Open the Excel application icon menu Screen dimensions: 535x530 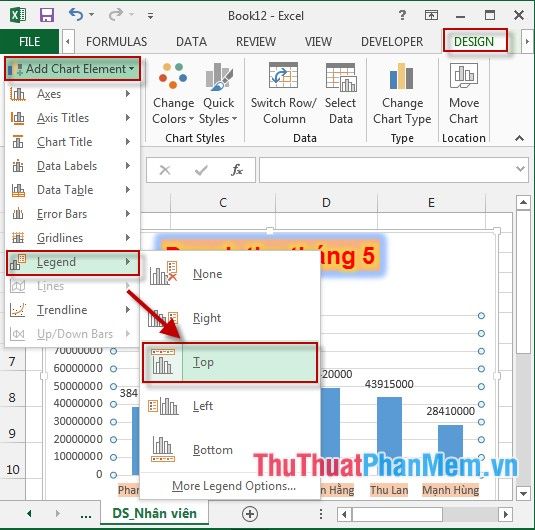(x=18, y=15)
